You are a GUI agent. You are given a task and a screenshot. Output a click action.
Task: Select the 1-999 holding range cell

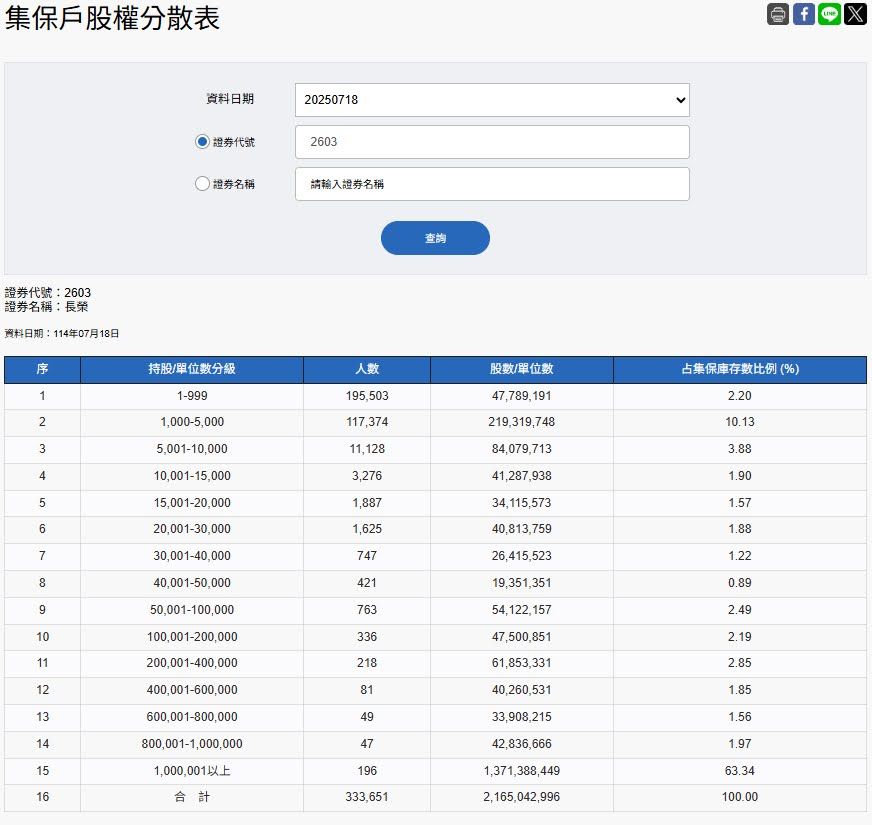tap(192, 396)
